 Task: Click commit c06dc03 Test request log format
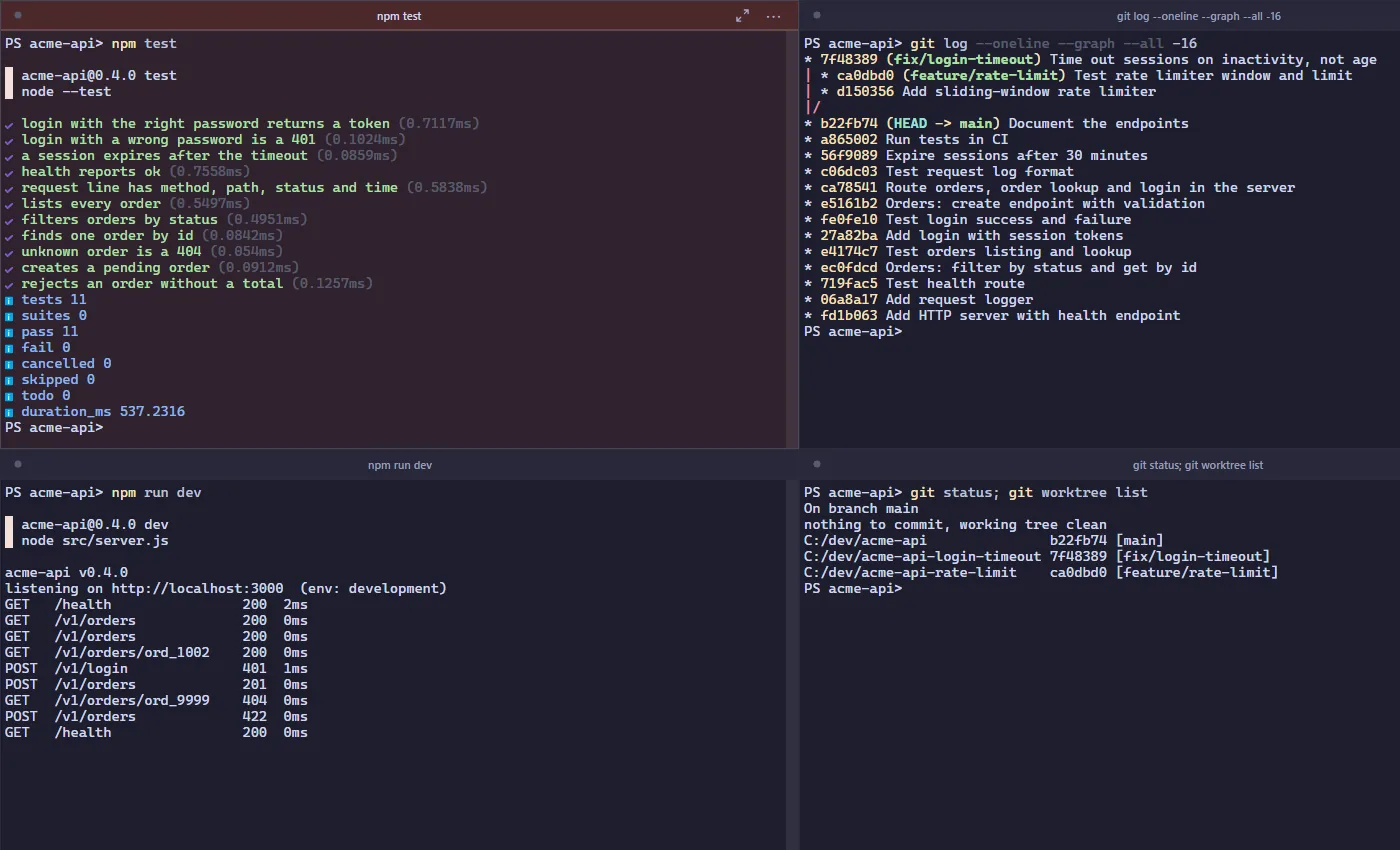[x=947, y=171]
